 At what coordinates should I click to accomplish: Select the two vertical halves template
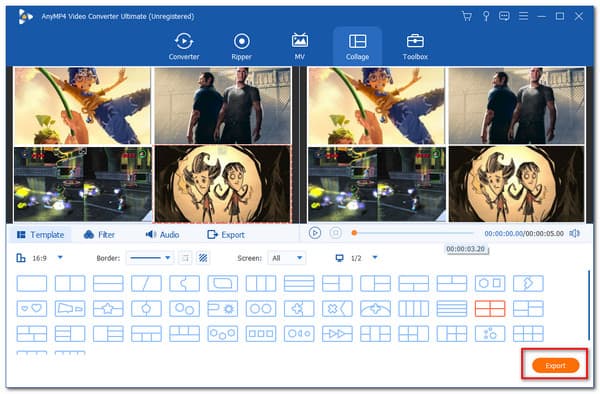[70, 283]
